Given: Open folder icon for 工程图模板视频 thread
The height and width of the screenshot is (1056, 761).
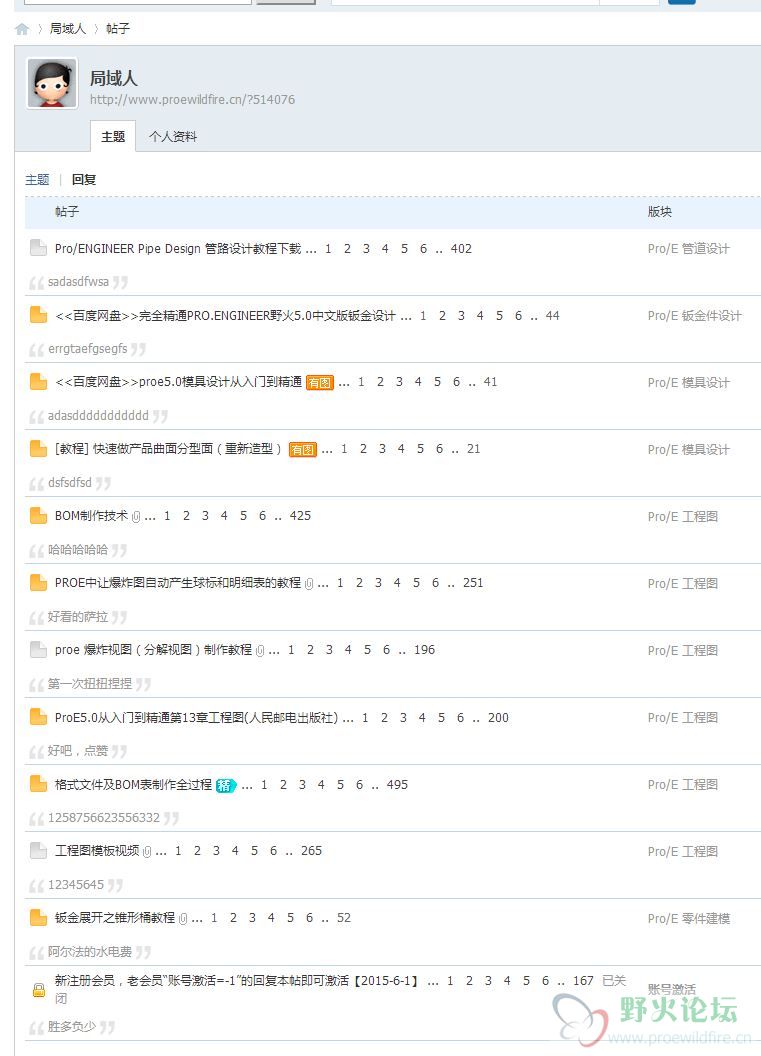Looking at the screenshot, I should [x=38, y=851].
